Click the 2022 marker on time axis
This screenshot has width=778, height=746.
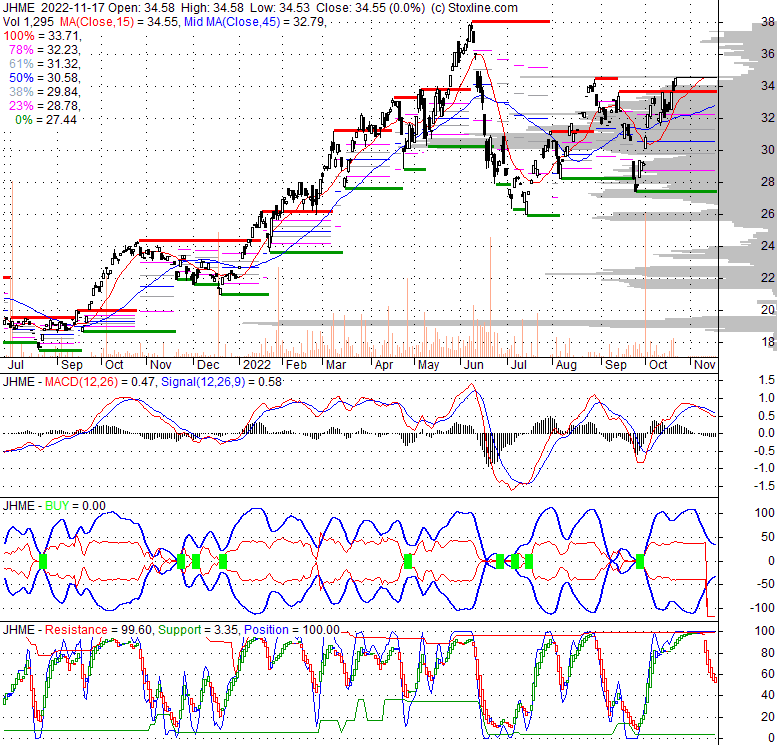click(257, 366)
